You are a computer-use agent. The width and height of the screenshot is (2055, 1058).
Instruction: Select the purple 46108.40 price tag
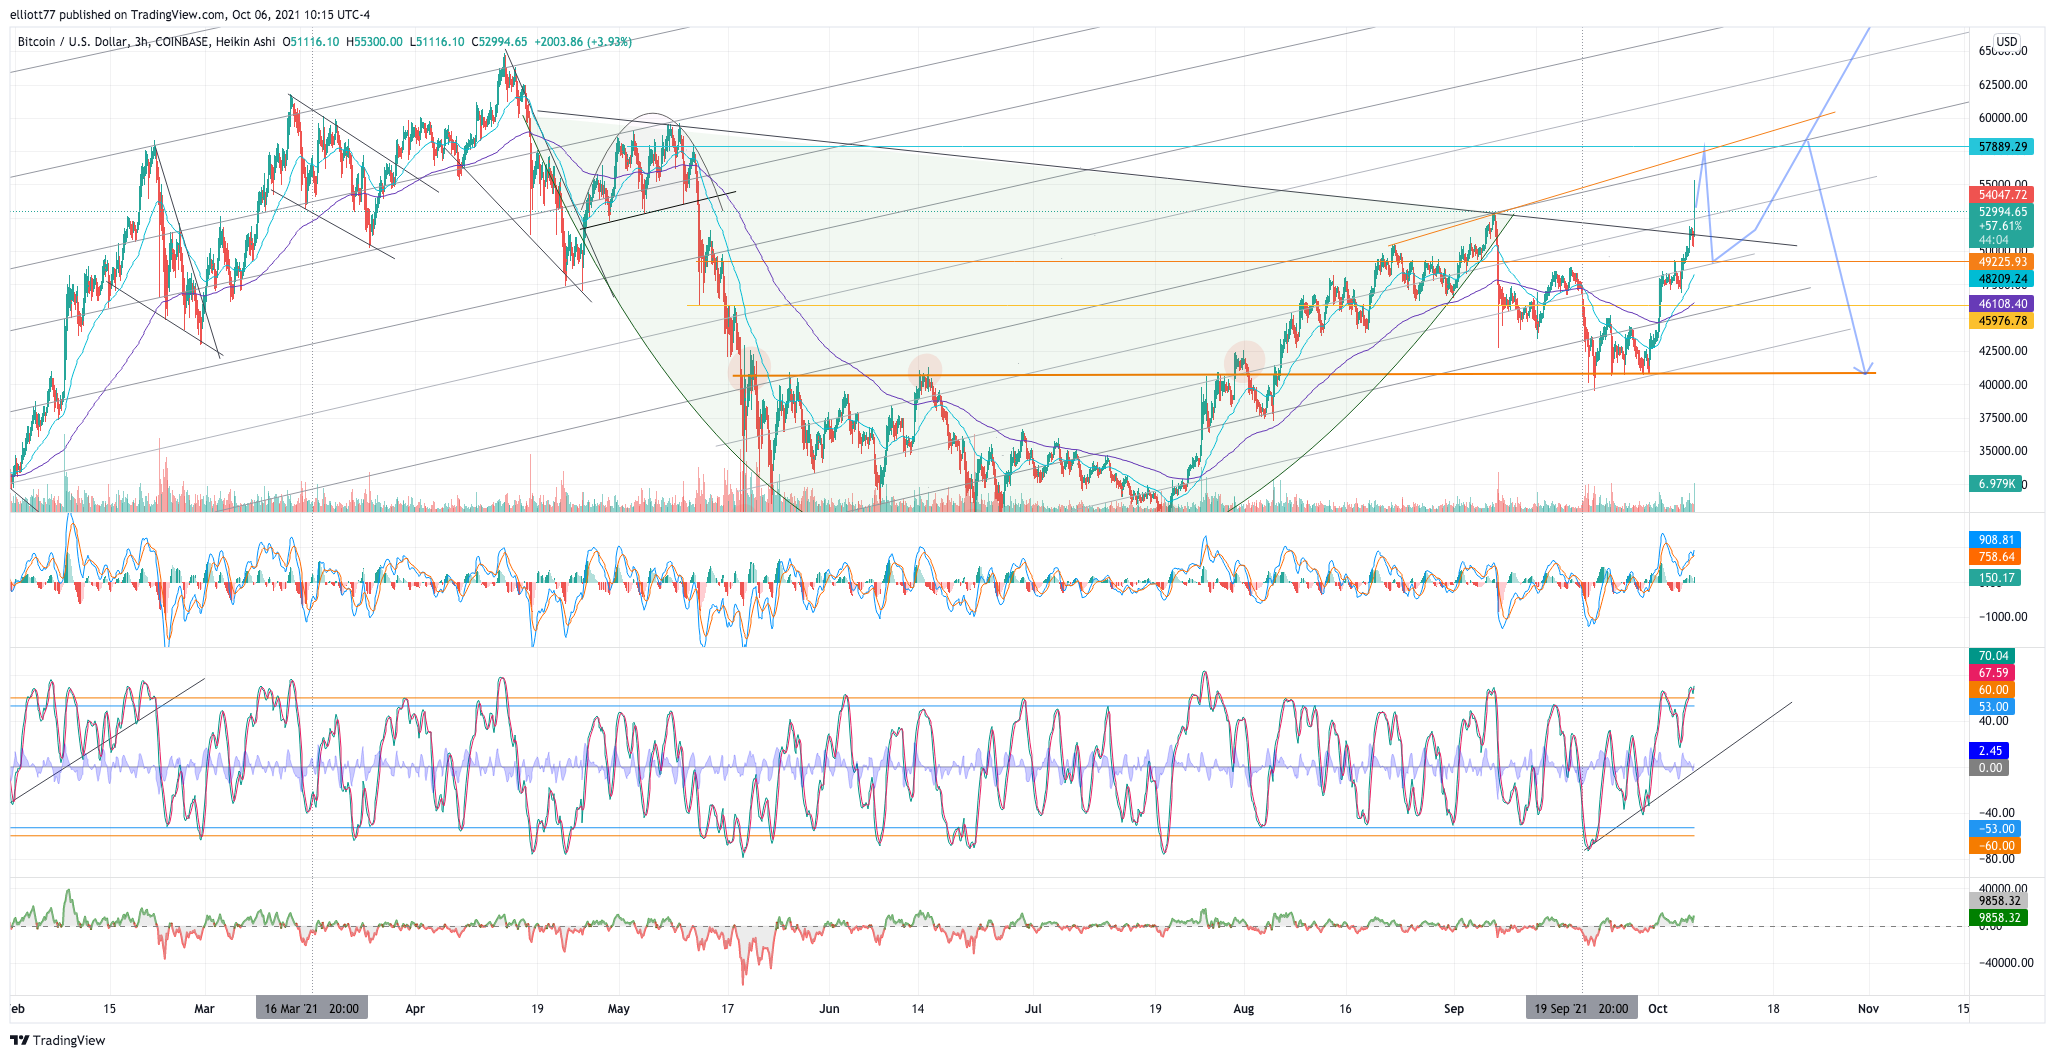[x=2002, y=304]
